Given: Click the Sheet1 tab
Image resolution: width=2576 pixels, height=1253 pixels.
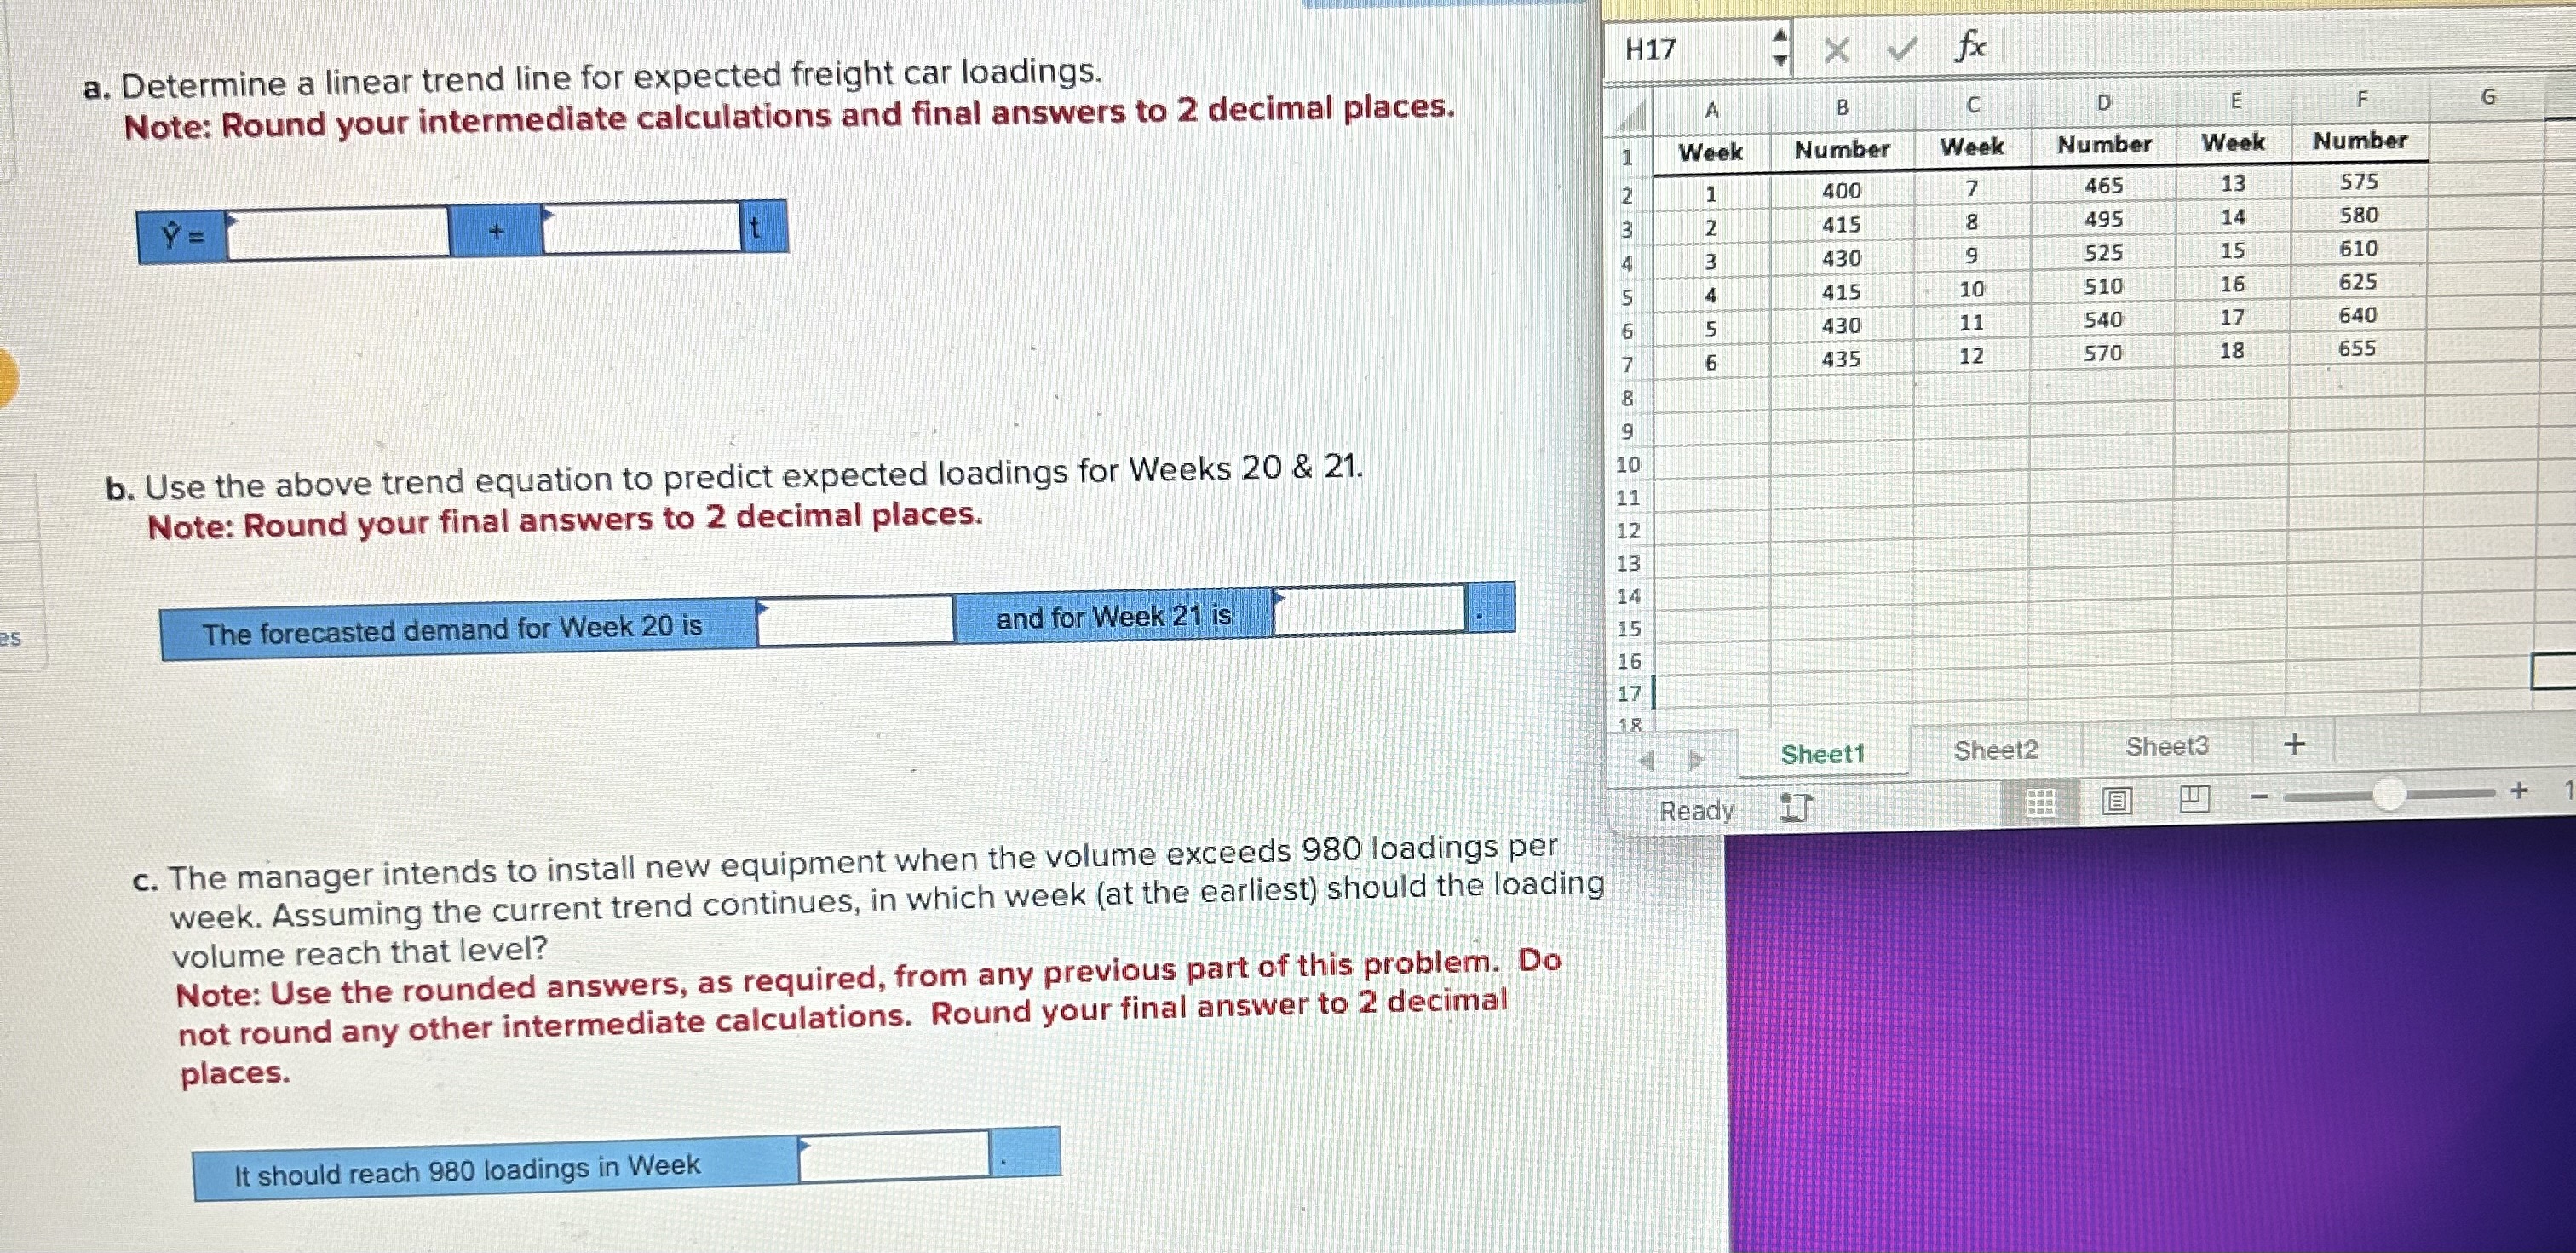Looking at the screenshot, I should 1823,754.
